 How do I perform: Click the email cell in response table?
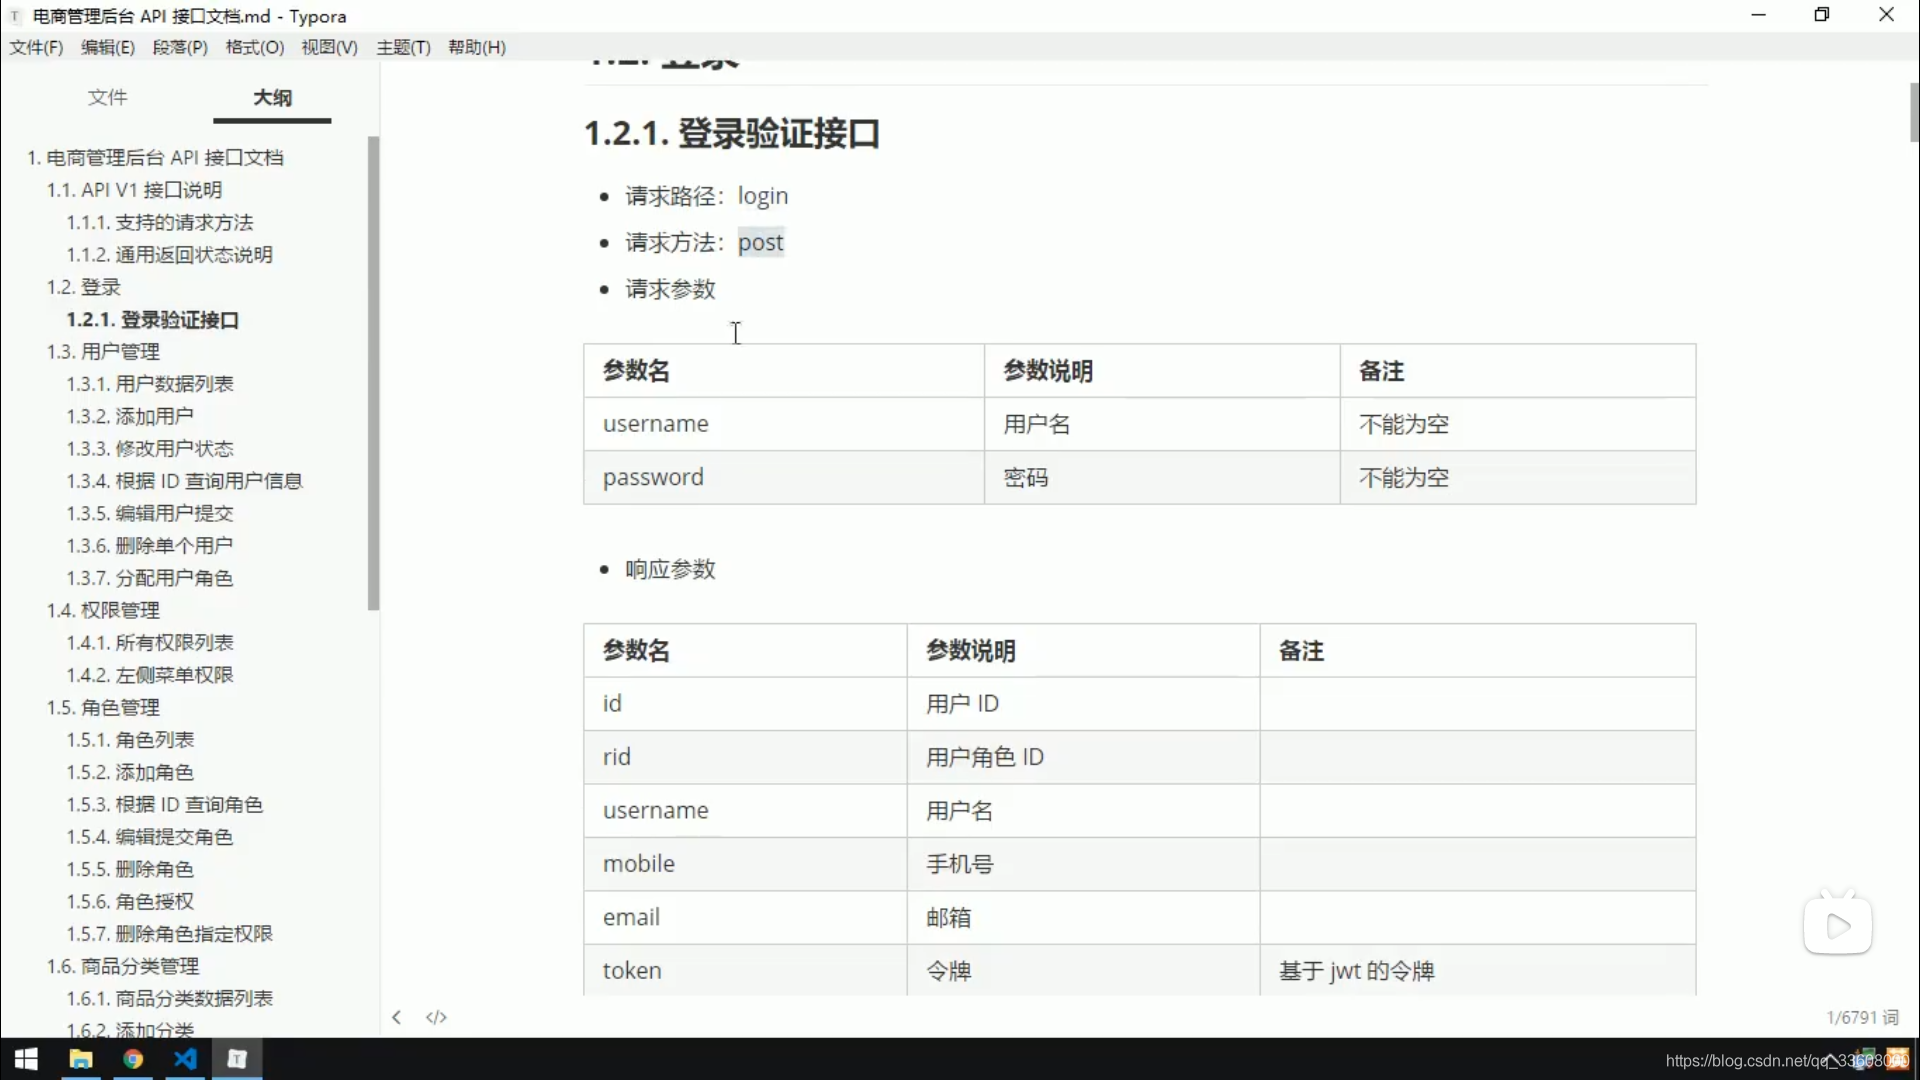[746, 917]
